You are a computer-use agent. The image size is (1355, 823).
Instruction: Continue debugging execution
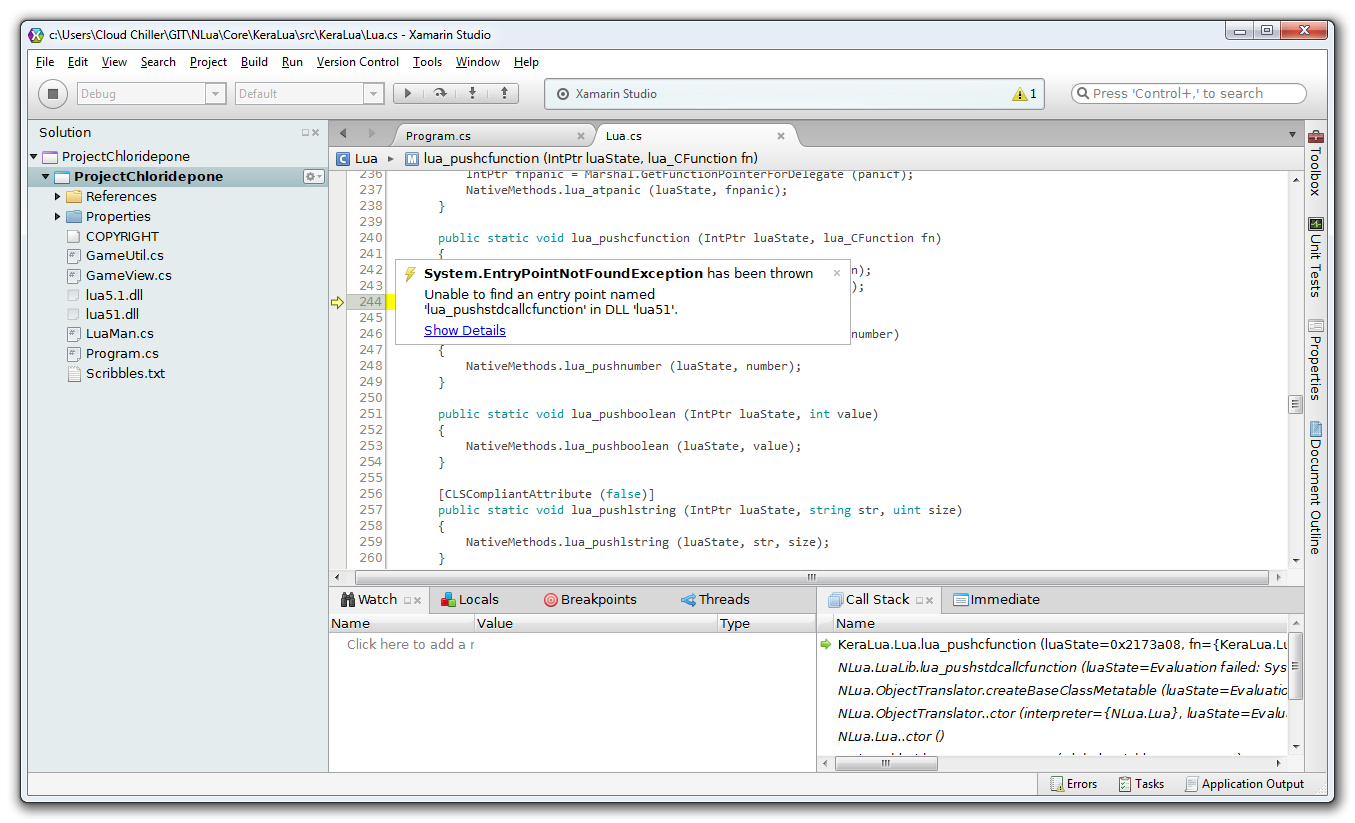coord(408,94)
